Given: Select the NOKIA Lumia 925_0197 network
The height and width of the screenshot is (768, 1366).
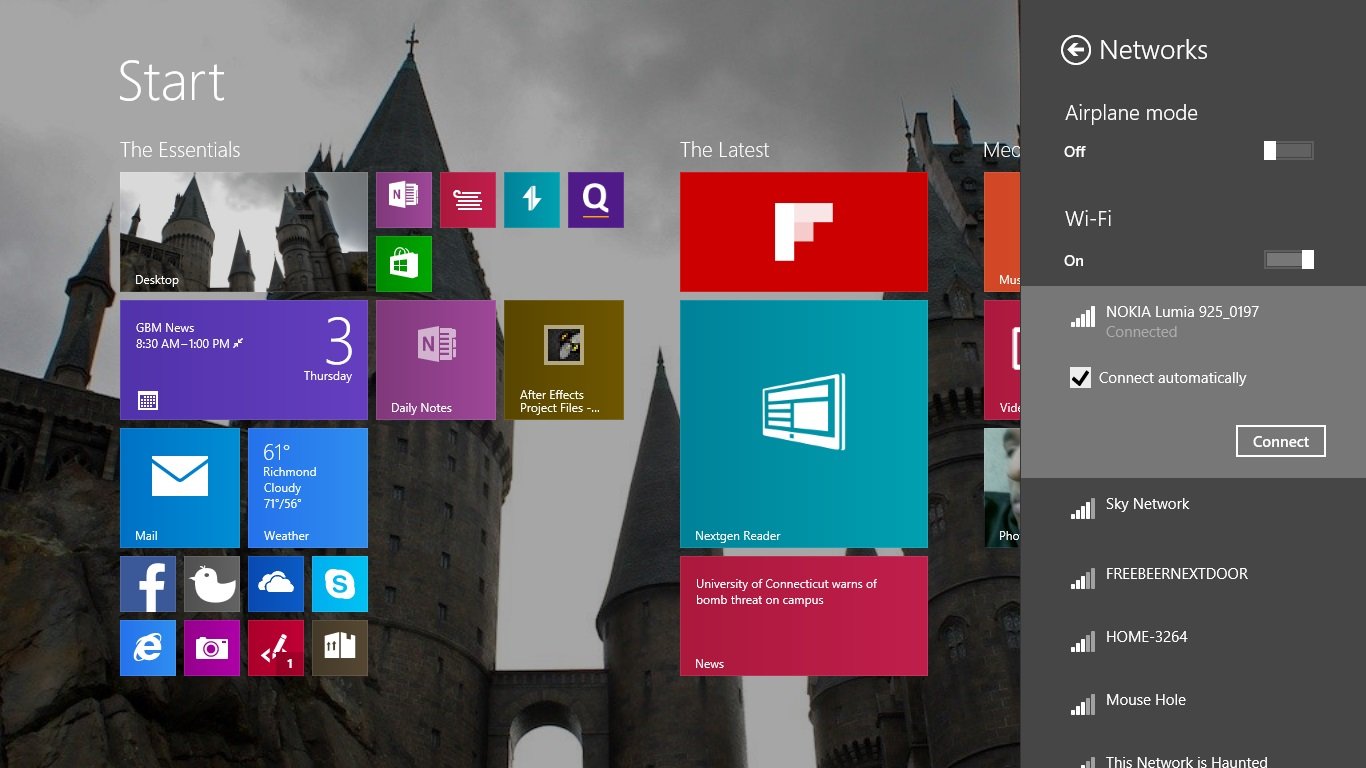Looking at the screenshot, I should [x=1193, y=321].
